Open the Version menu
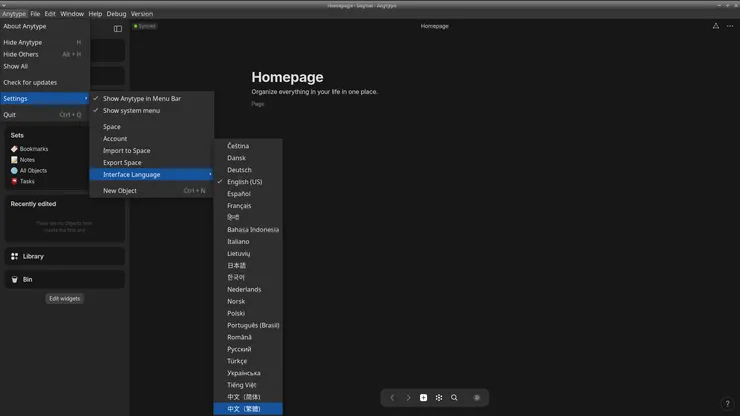740x416 pixels. [x=142, y=14]
